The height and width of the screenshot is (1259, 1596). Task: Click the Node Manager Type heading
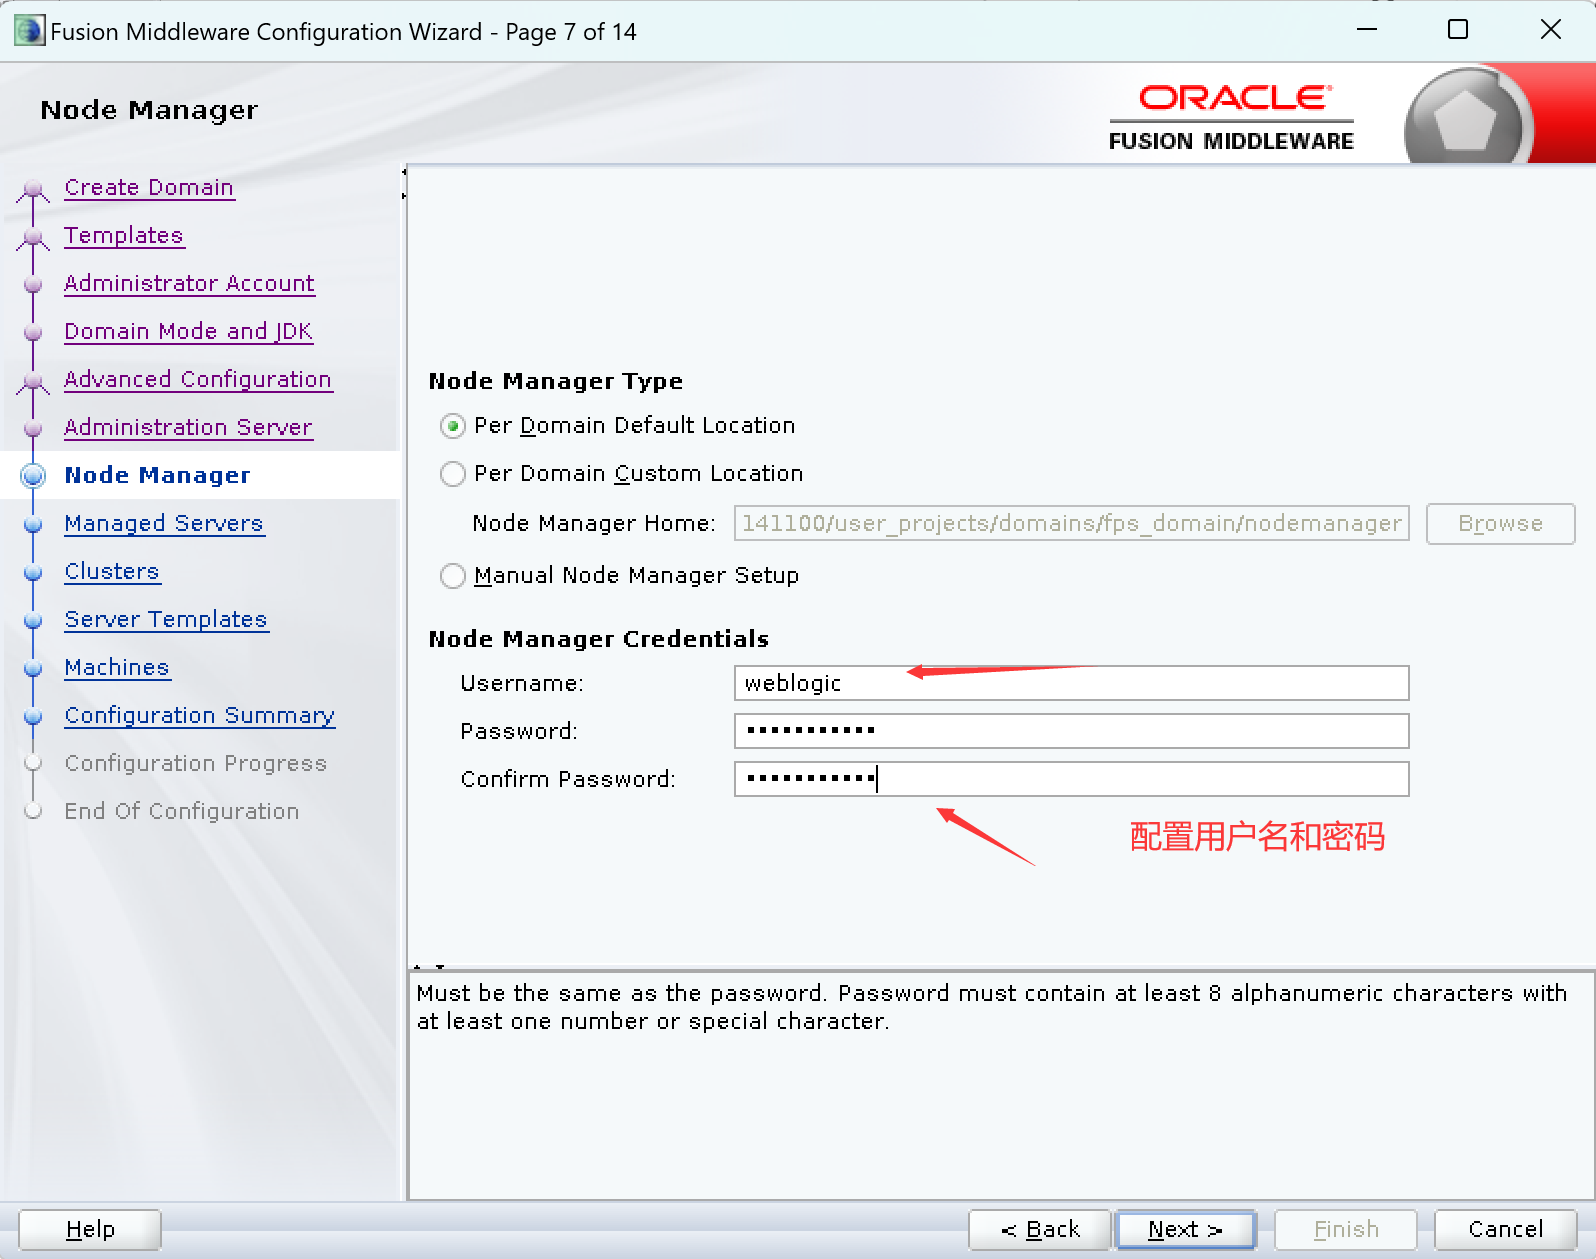point(555,381)
